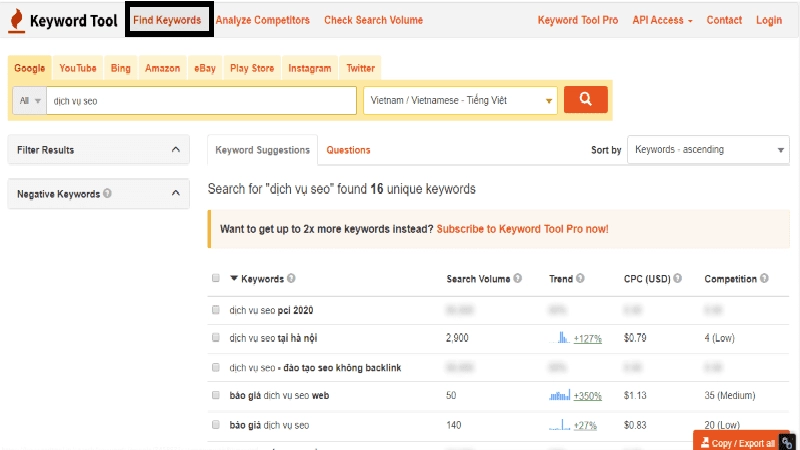Collapse the Negative Keywords panel
800x450 pixels.
(x=176, y=193)
